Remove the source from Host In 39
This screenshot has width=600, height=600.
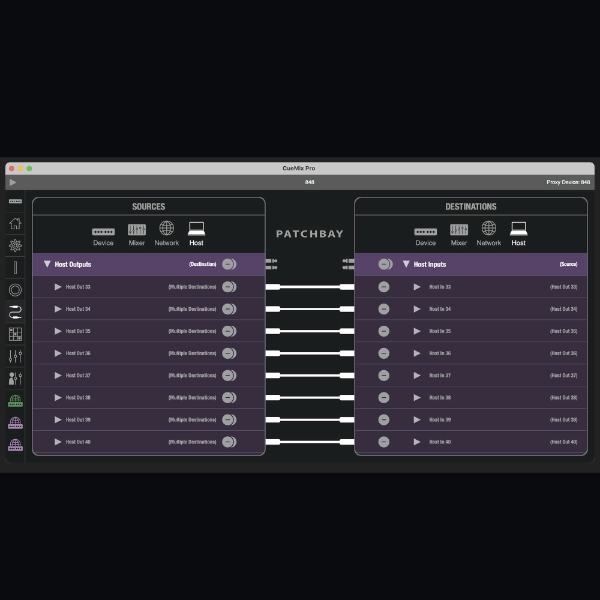click(x=384, y=420)
